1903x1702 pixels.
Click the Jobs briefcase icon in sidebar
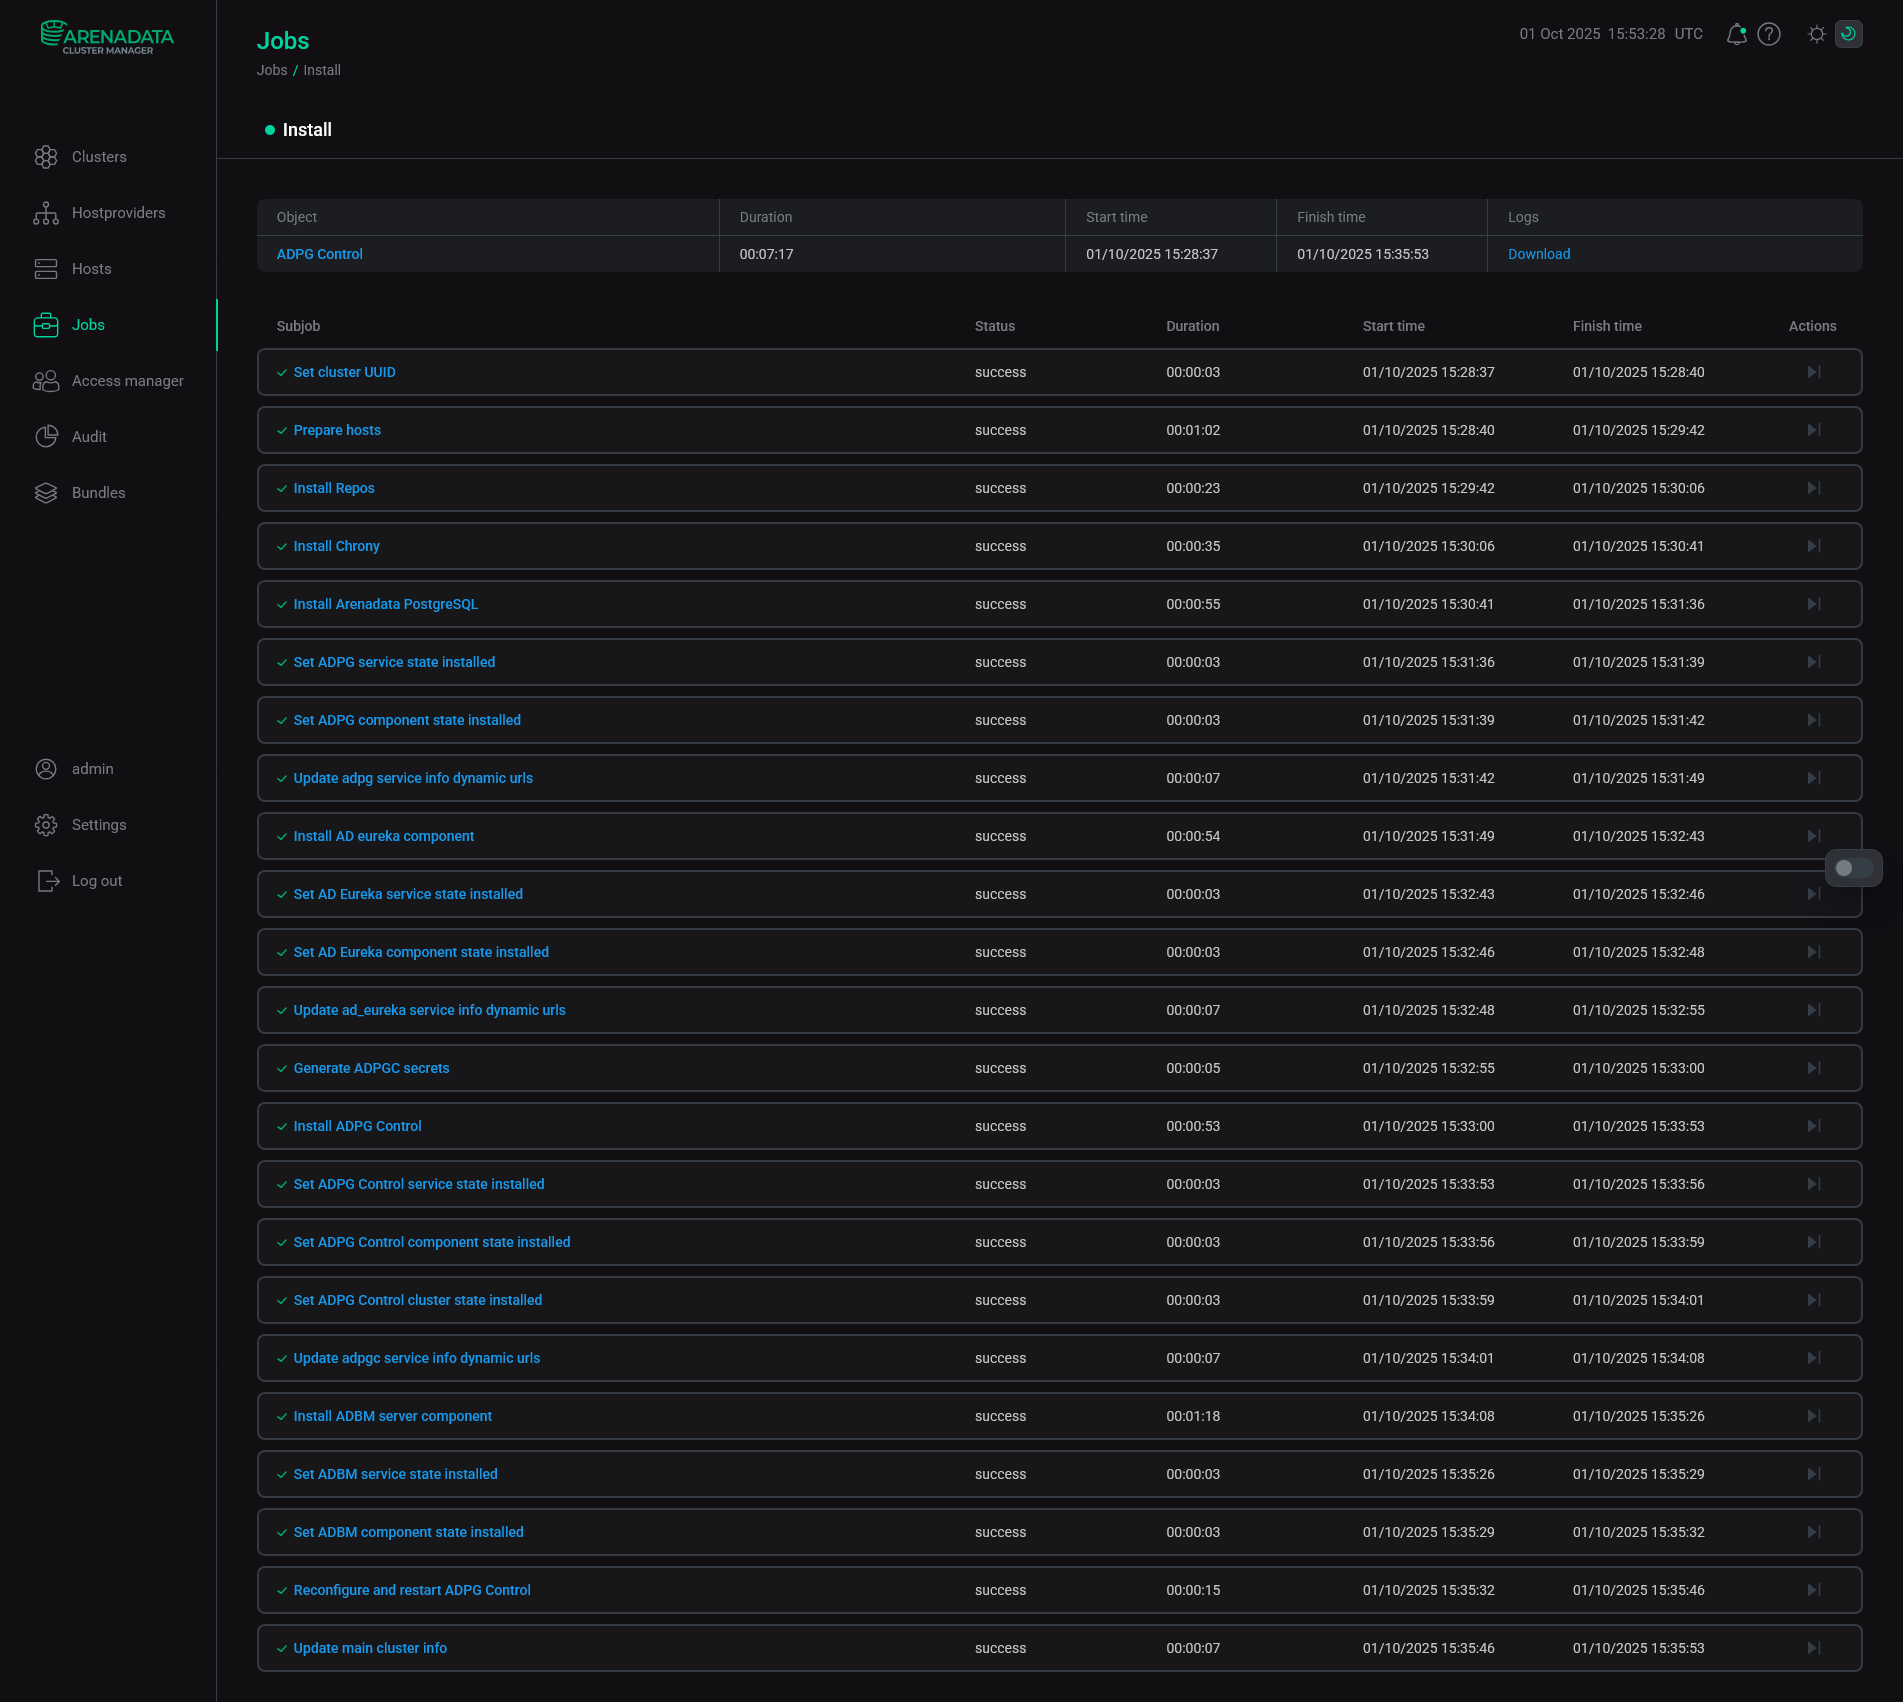tap(46, 324)
